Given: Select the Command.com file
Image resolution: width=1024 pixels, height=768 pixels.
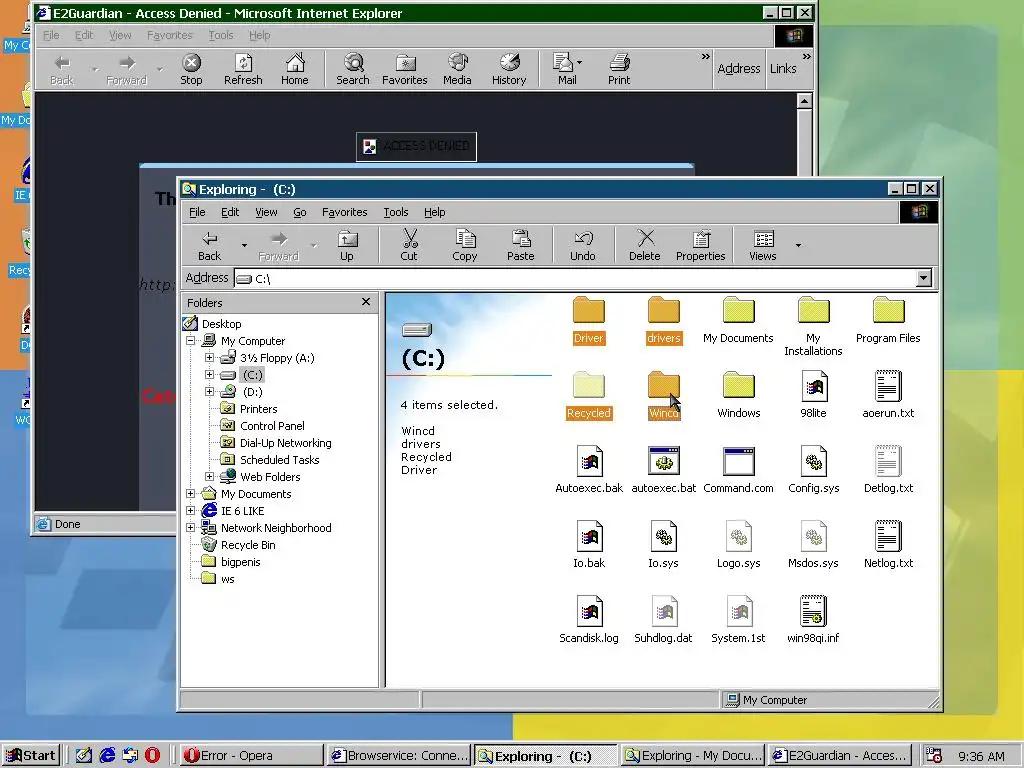Looking at the screenshot, I should 739,470.
